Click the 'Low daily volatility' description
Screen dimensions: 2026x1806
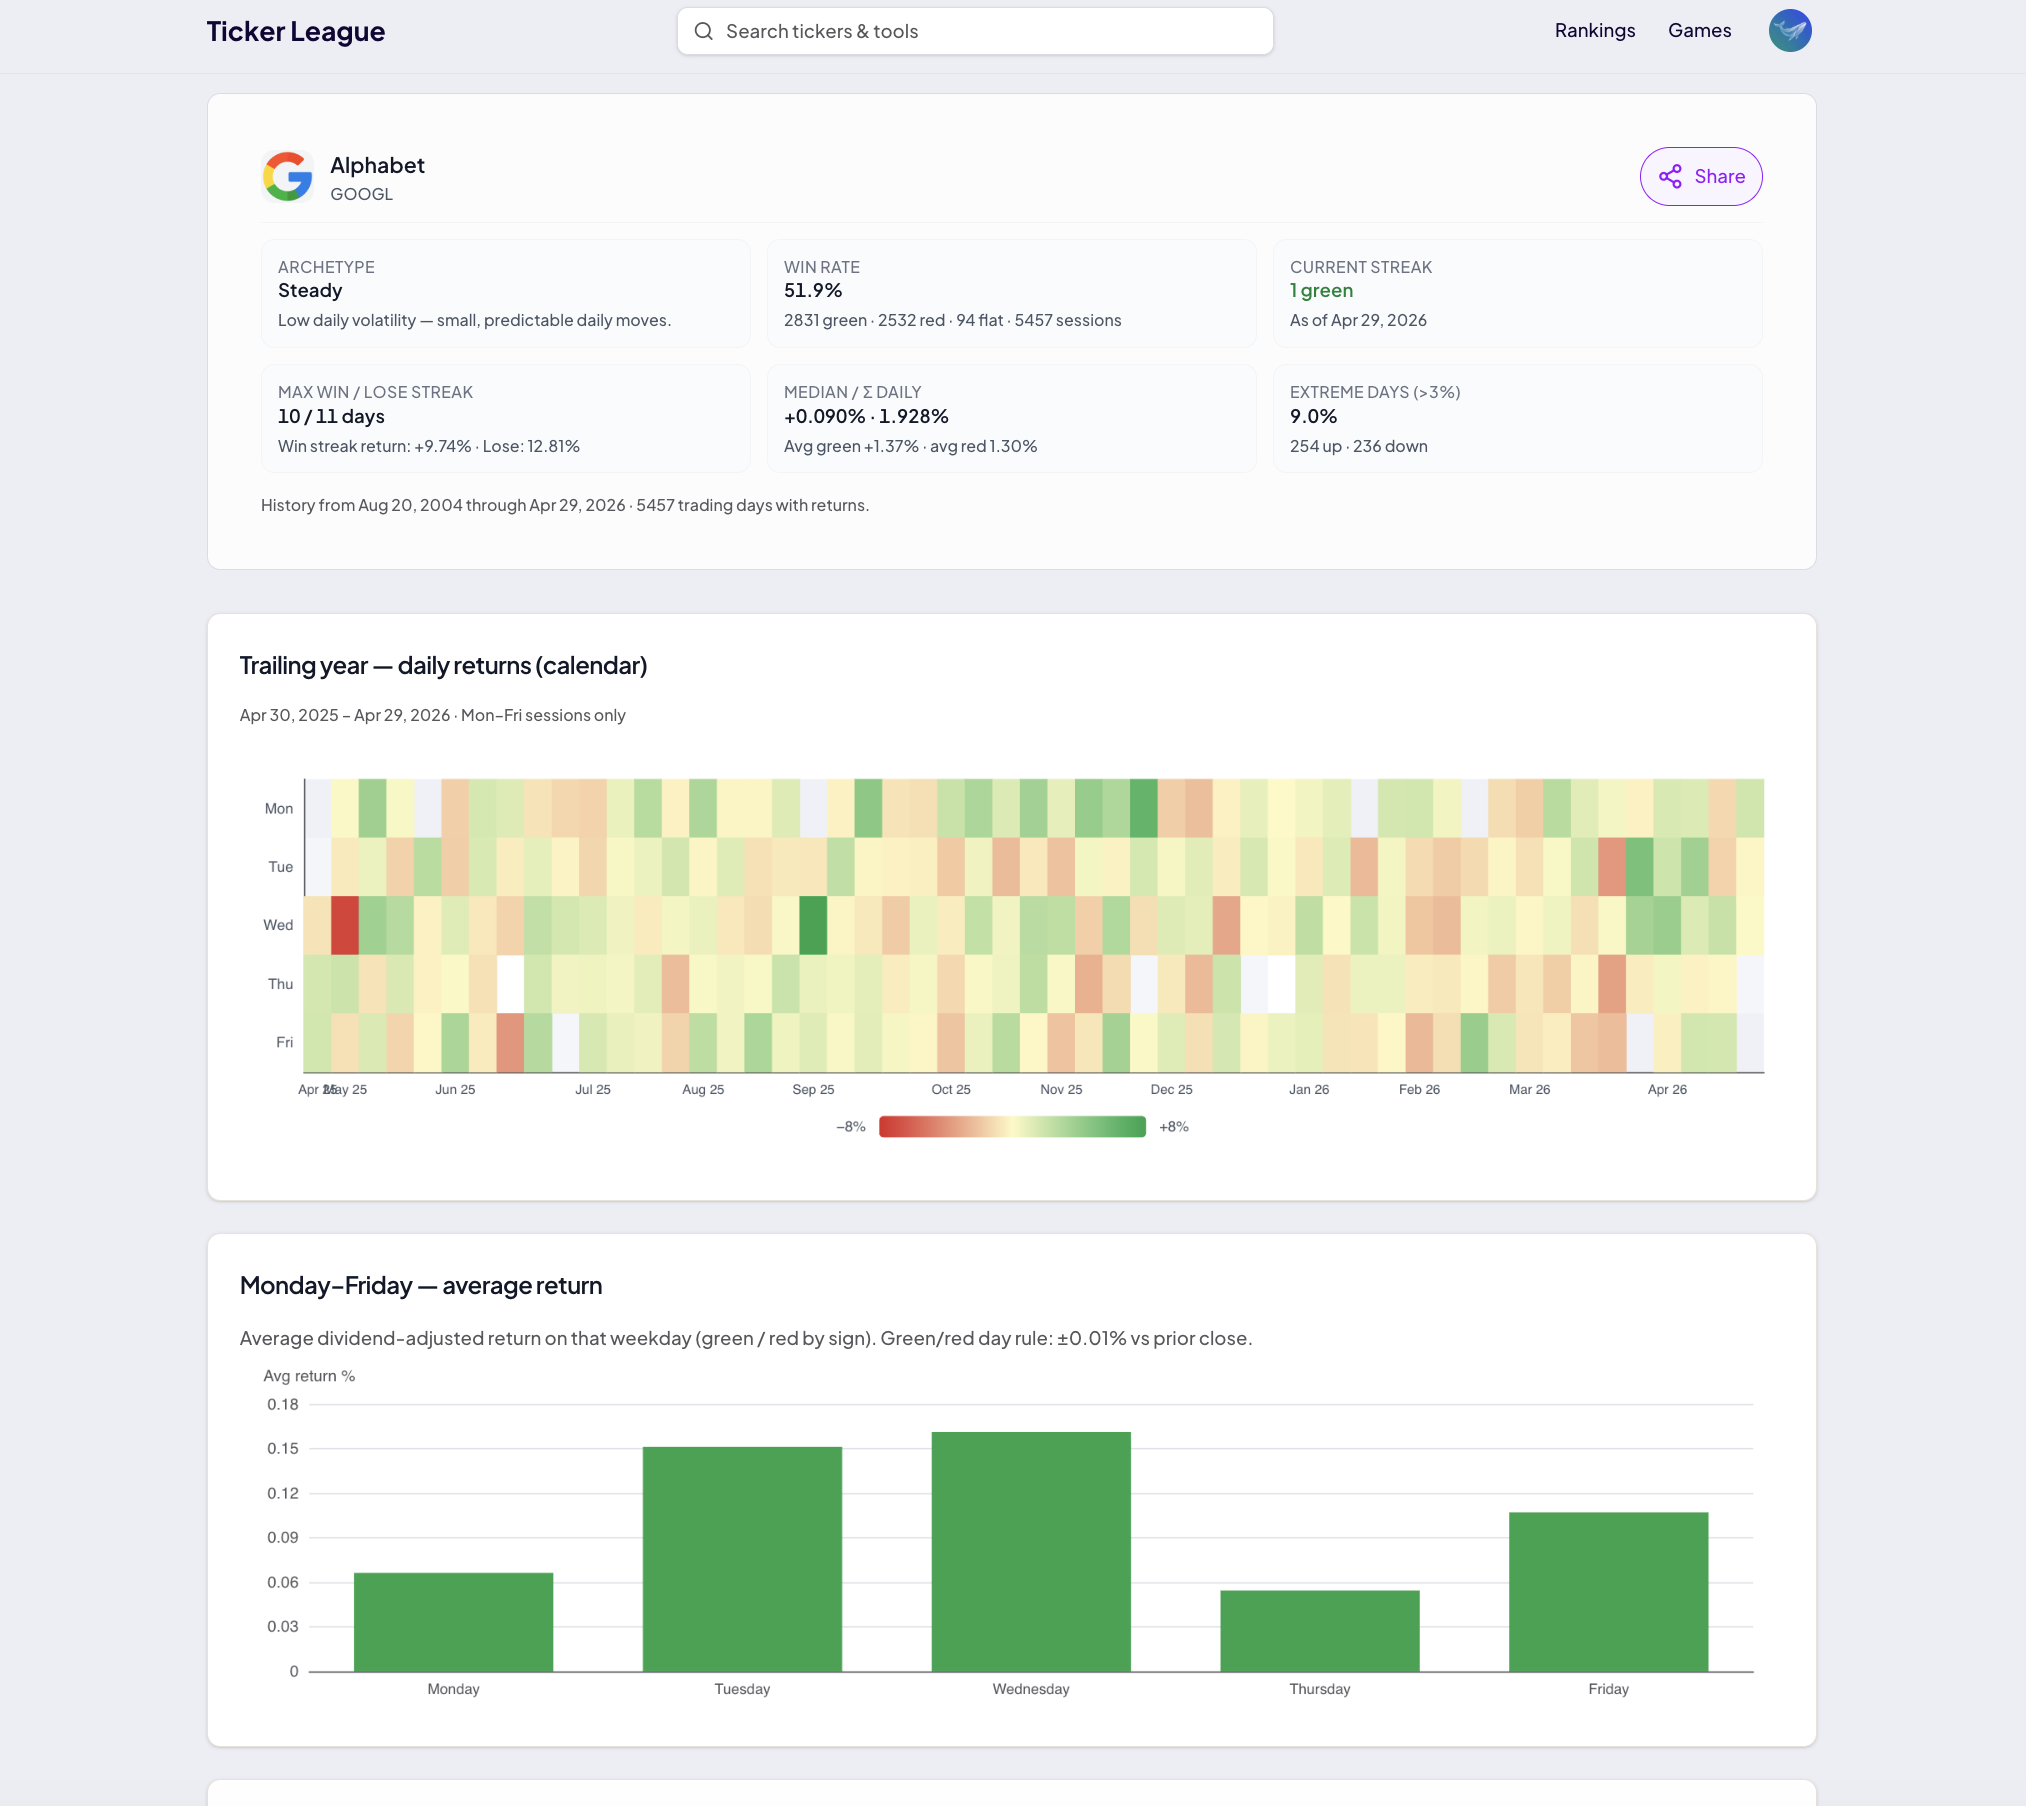[x=474, y=321]
